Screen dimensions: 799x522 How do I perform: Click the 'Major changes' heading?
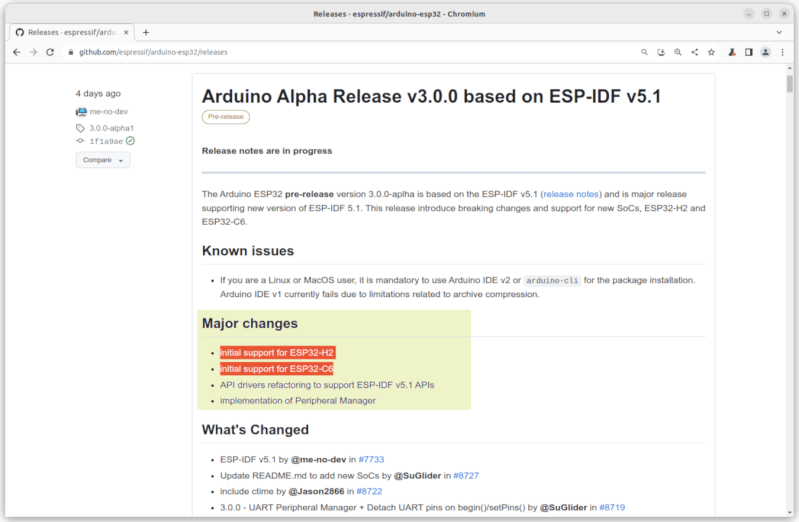coord(250,323)
